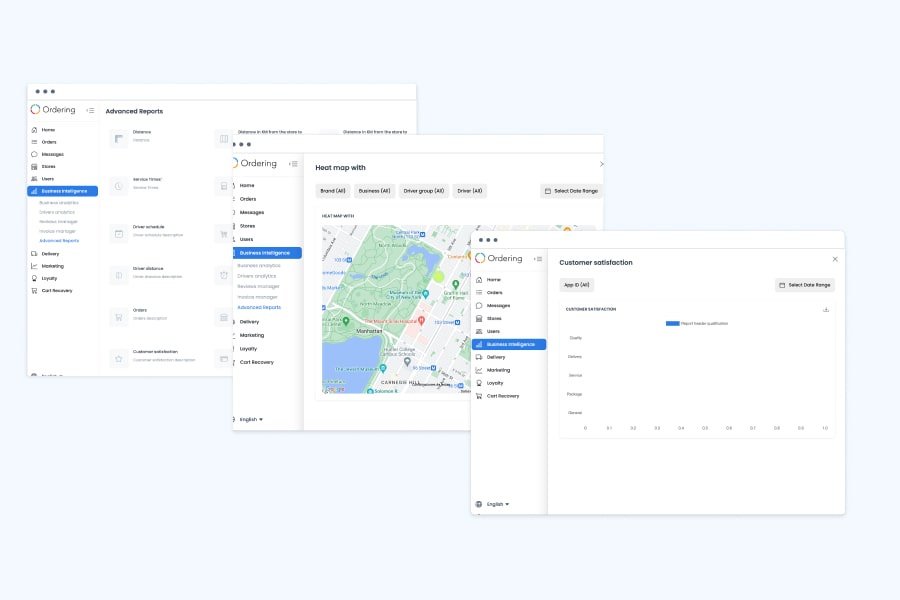900x600 pixels.
Task: Click Orders list icon in Customer satisfaction window
Action: click(479, 293)
